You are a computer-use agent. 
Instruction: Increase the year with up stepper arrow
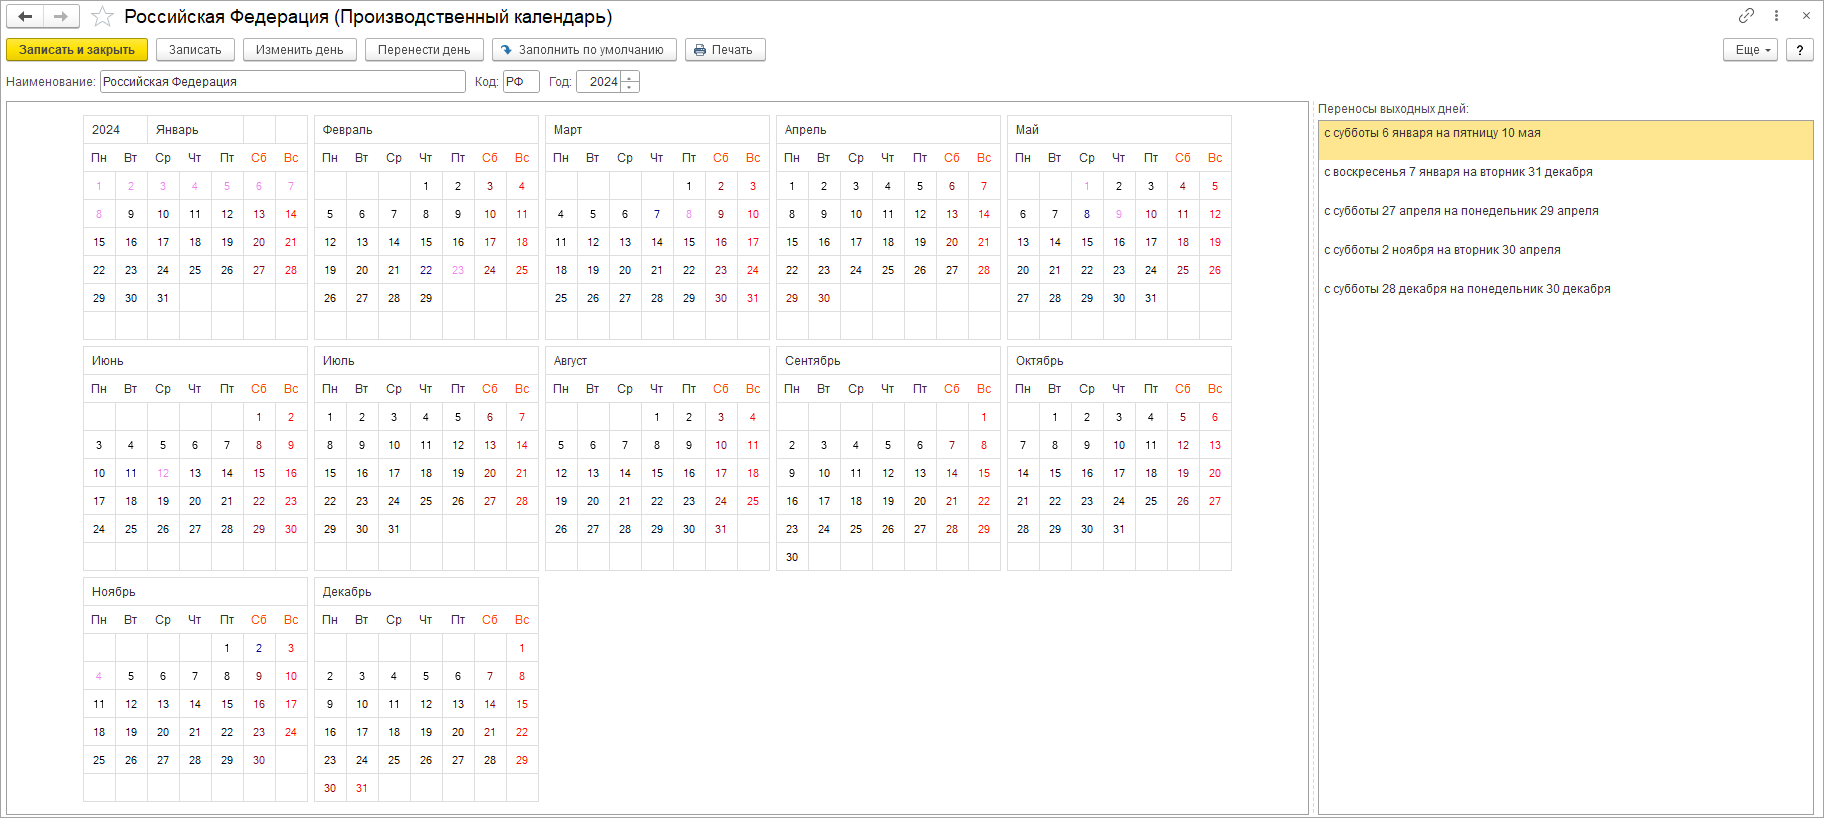[630, 77]
